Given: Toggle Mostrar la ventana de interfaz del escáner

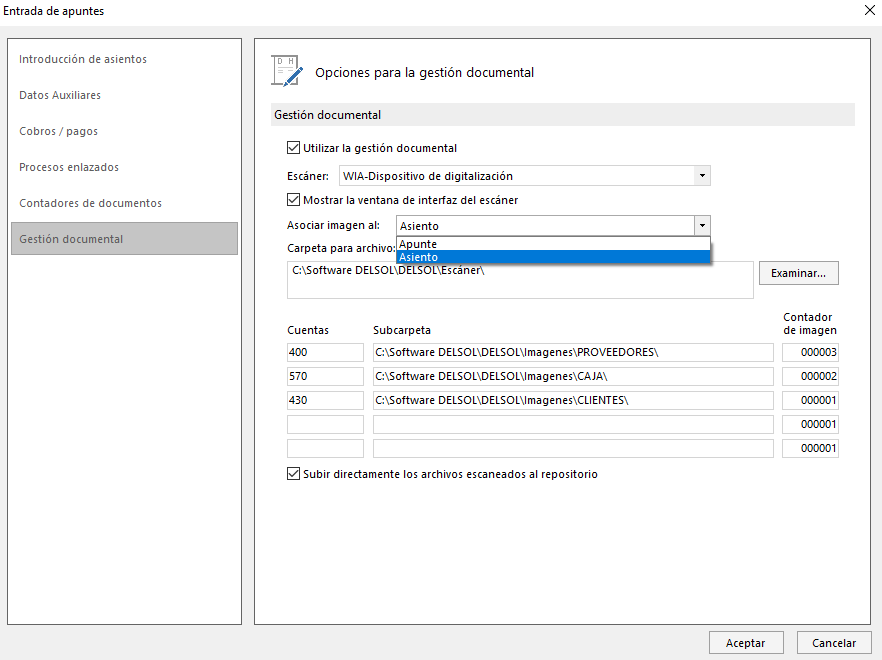Looking at the screenshot, I should (x=293, y=200).
